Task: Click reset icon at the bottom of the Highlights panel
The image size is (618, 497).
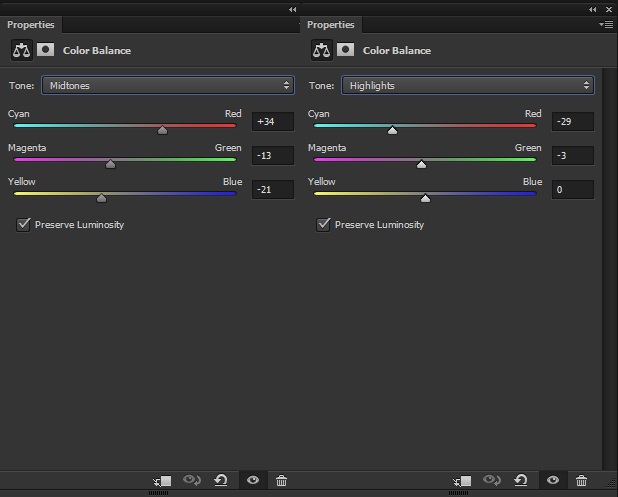Action: click(x=521, y=481)
